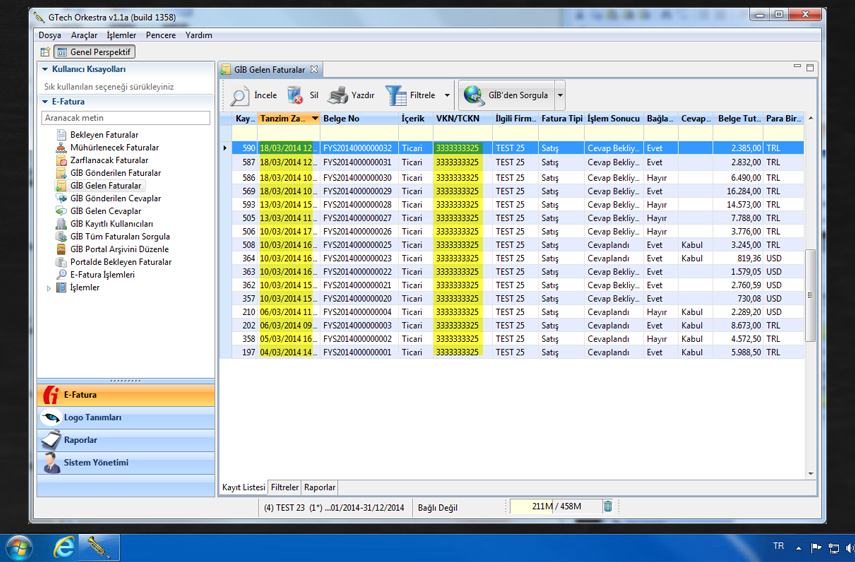Toggle the Genel Perspektif perspective button
The height and width of the screenshot is (562, 855).
(x=95, y=52)
